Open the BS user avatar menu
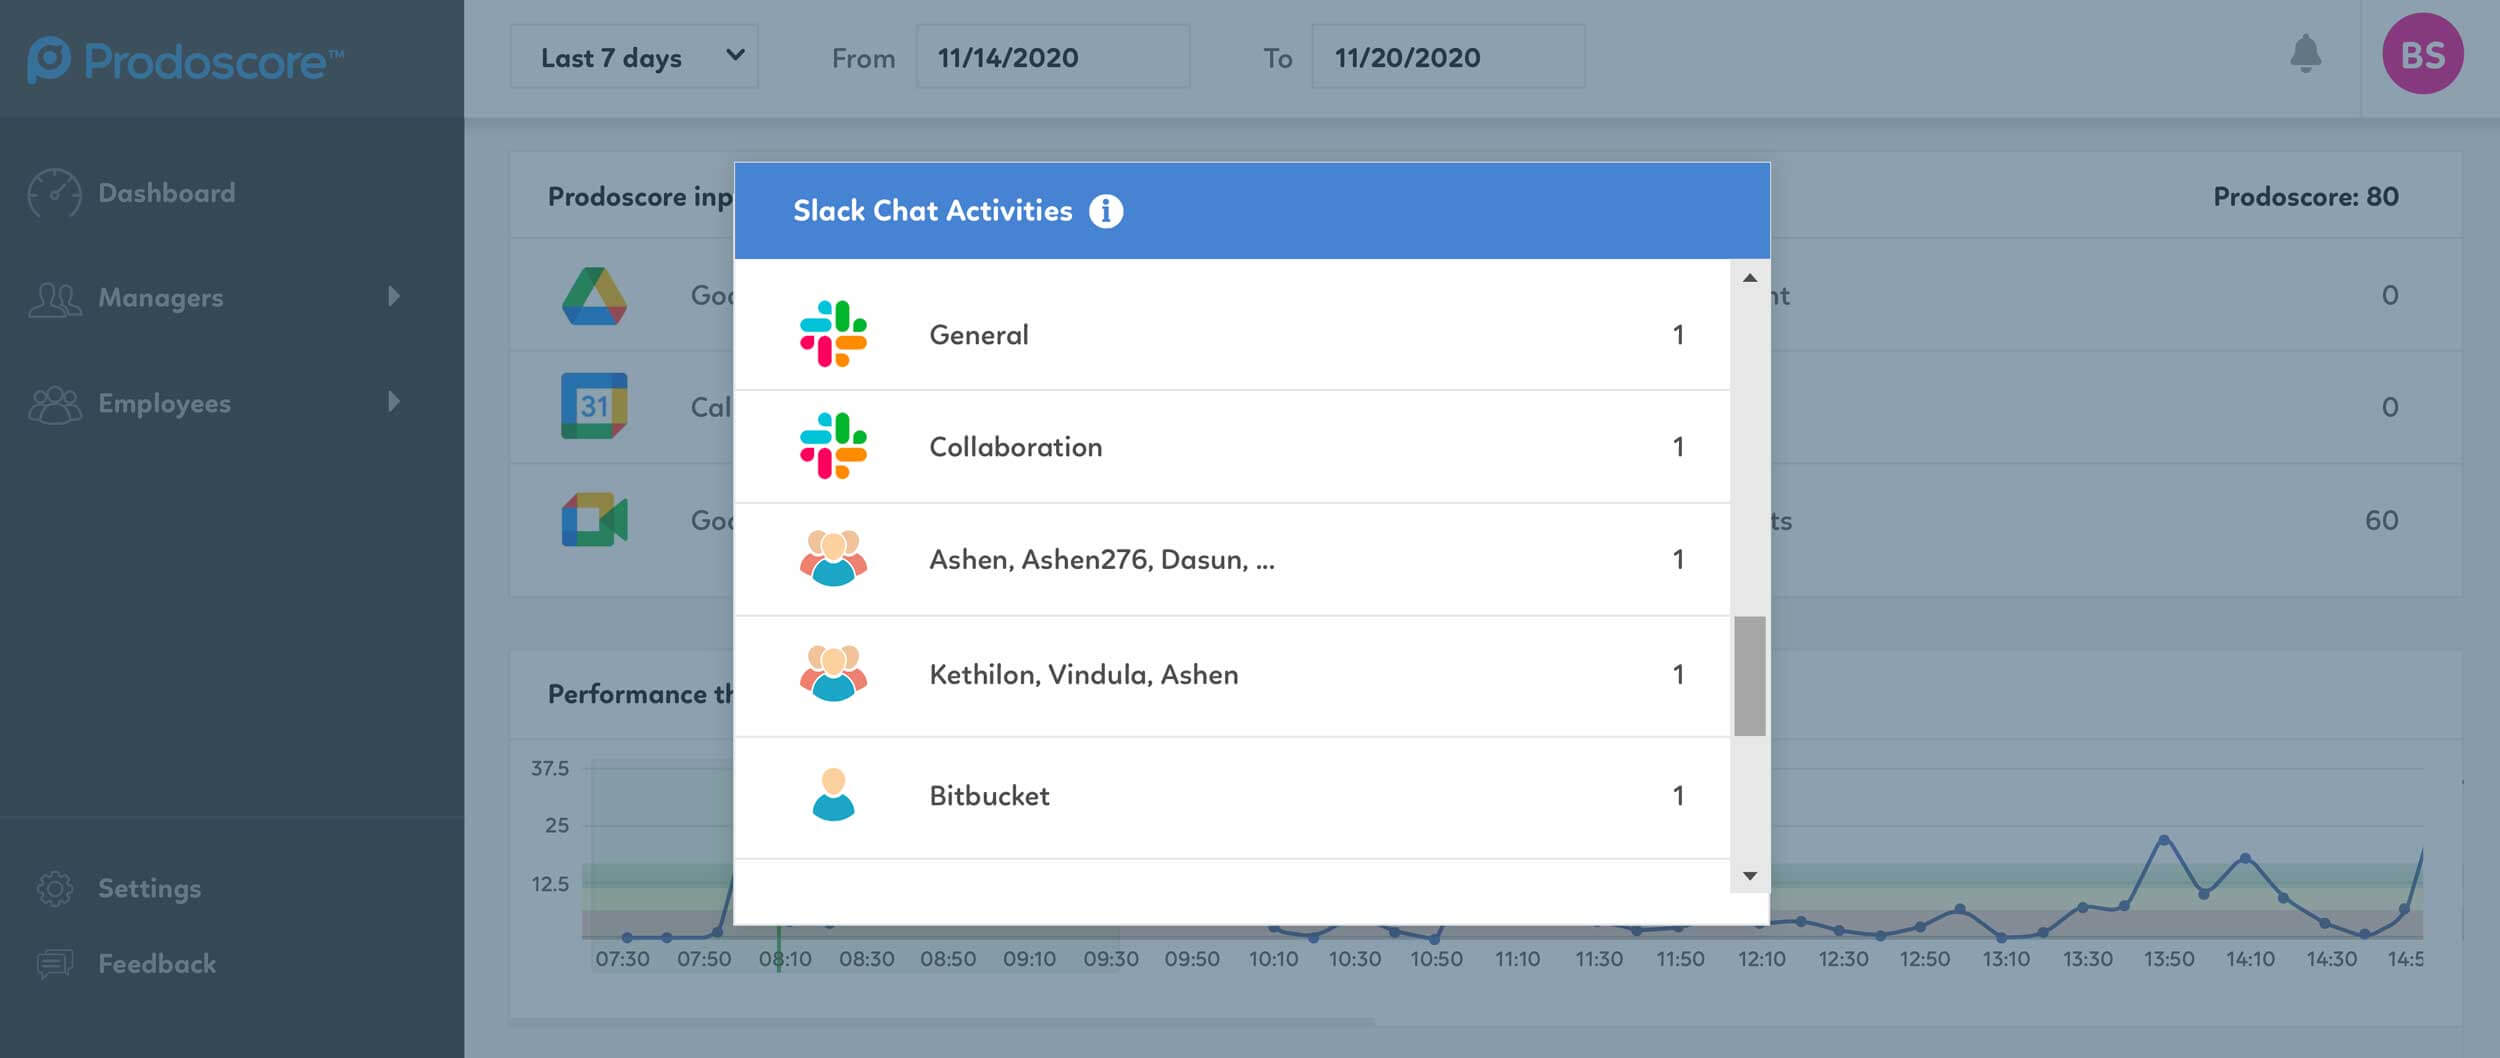Image resolution: width=2500 pixels, height=1058 pixels. [2422, 54]
